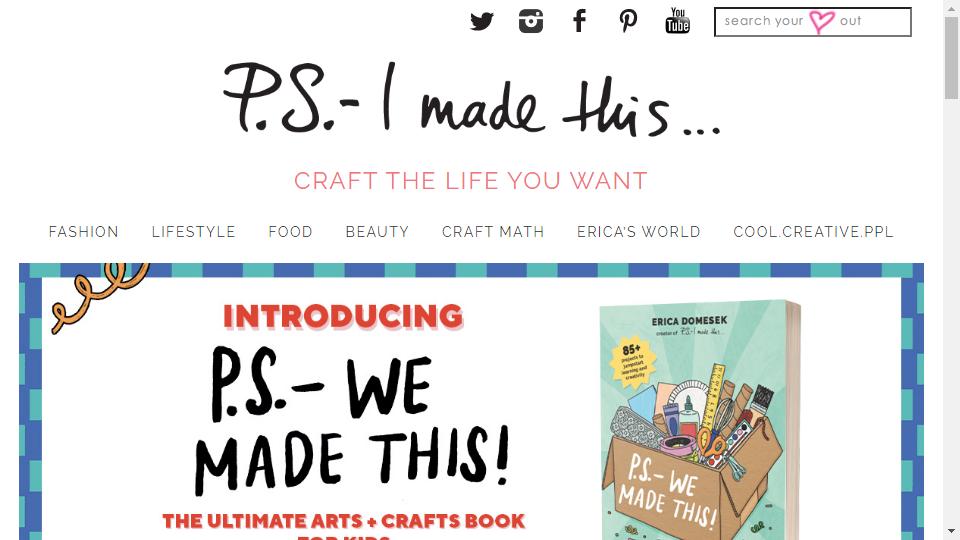This screenshot has height=540, width=960.
Task: Click the CRAFT THE LIFE YOU WANT tagline
Action: pos(470,181)
